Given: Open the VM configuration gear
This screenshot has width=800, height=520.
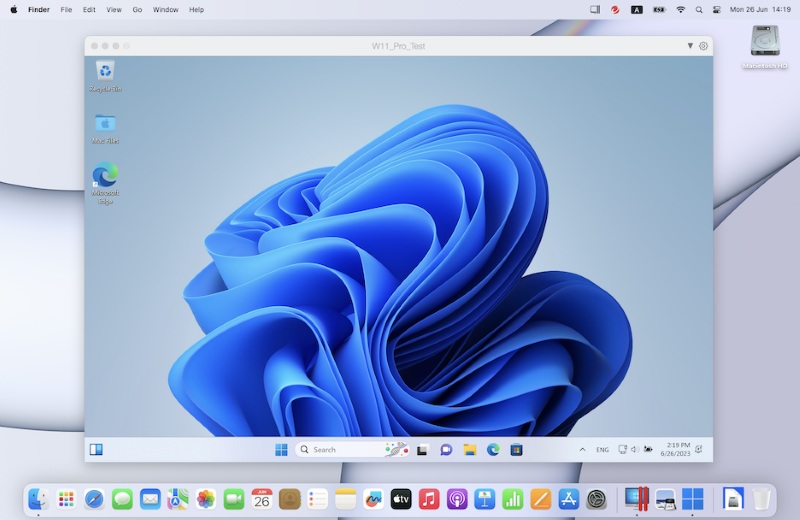Looking at the screenshot, I should click(703, 46).
